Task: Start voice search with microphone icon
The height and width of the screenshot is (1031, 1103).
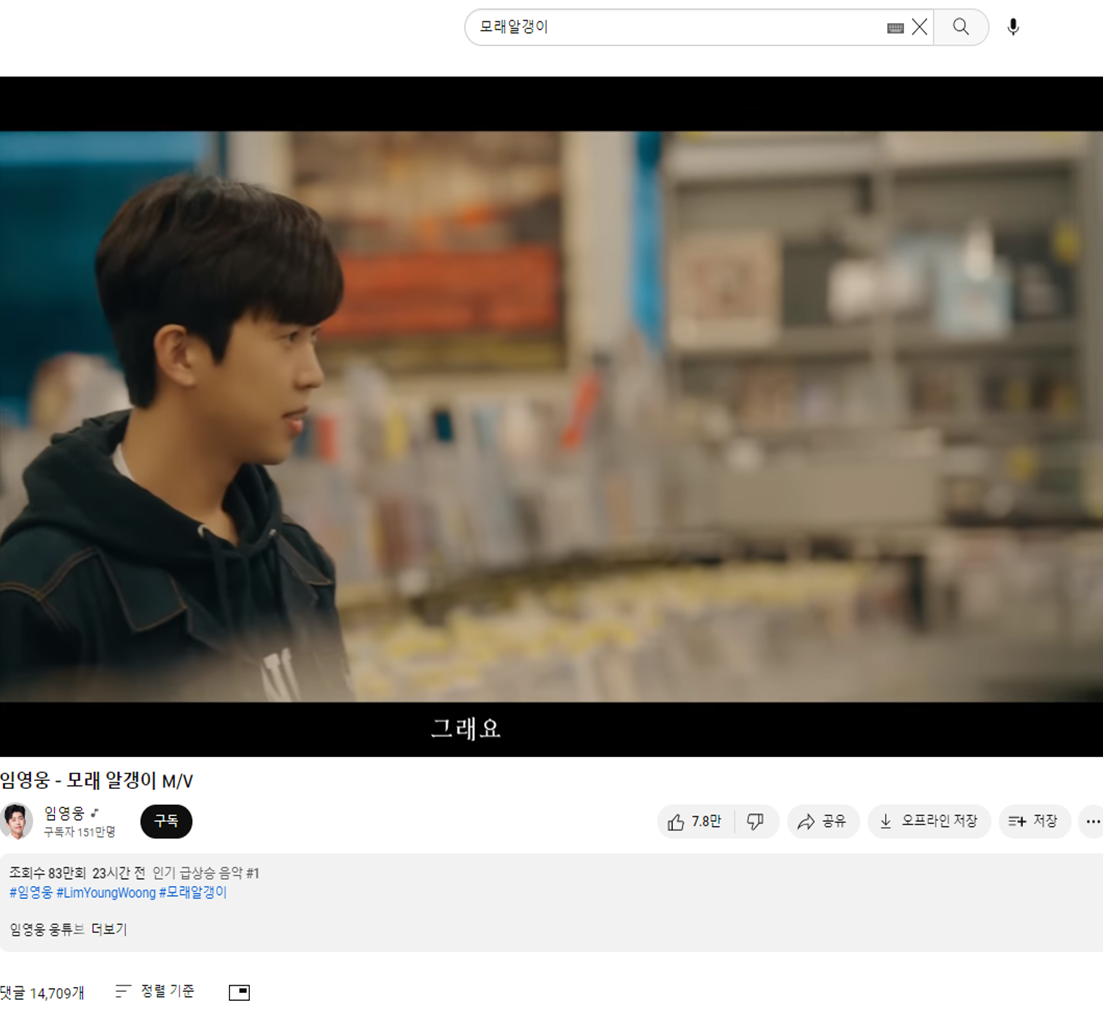Action: click(x=1013, y=27)
